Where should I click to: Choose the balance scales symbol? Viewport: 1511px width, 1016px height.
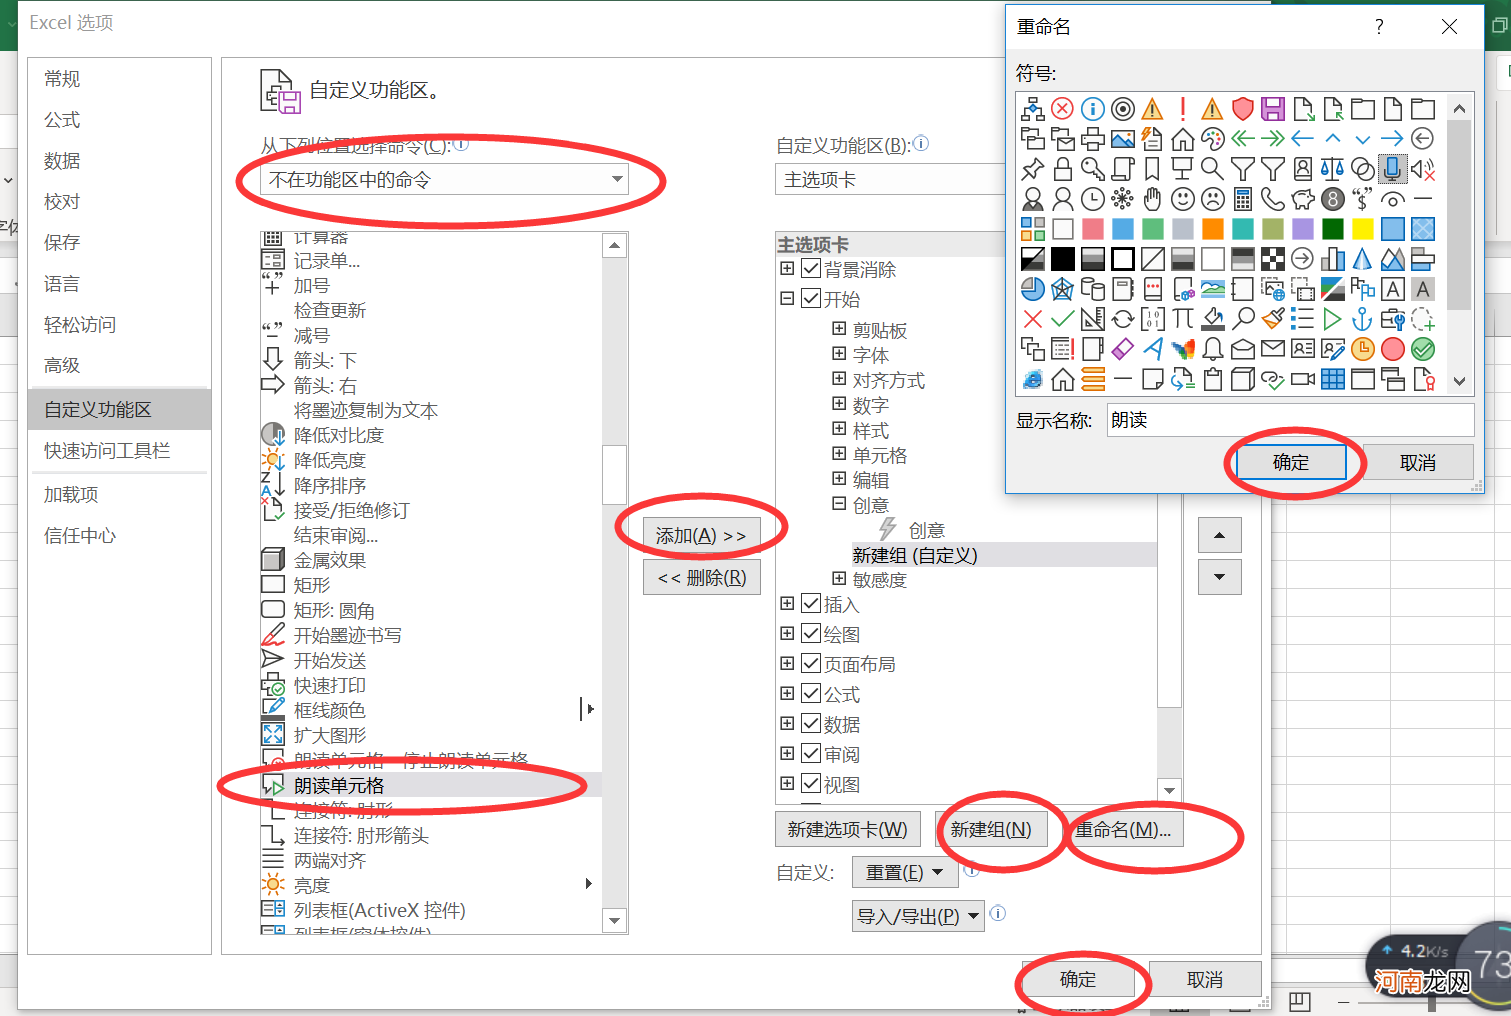(x=1332, y=169)
